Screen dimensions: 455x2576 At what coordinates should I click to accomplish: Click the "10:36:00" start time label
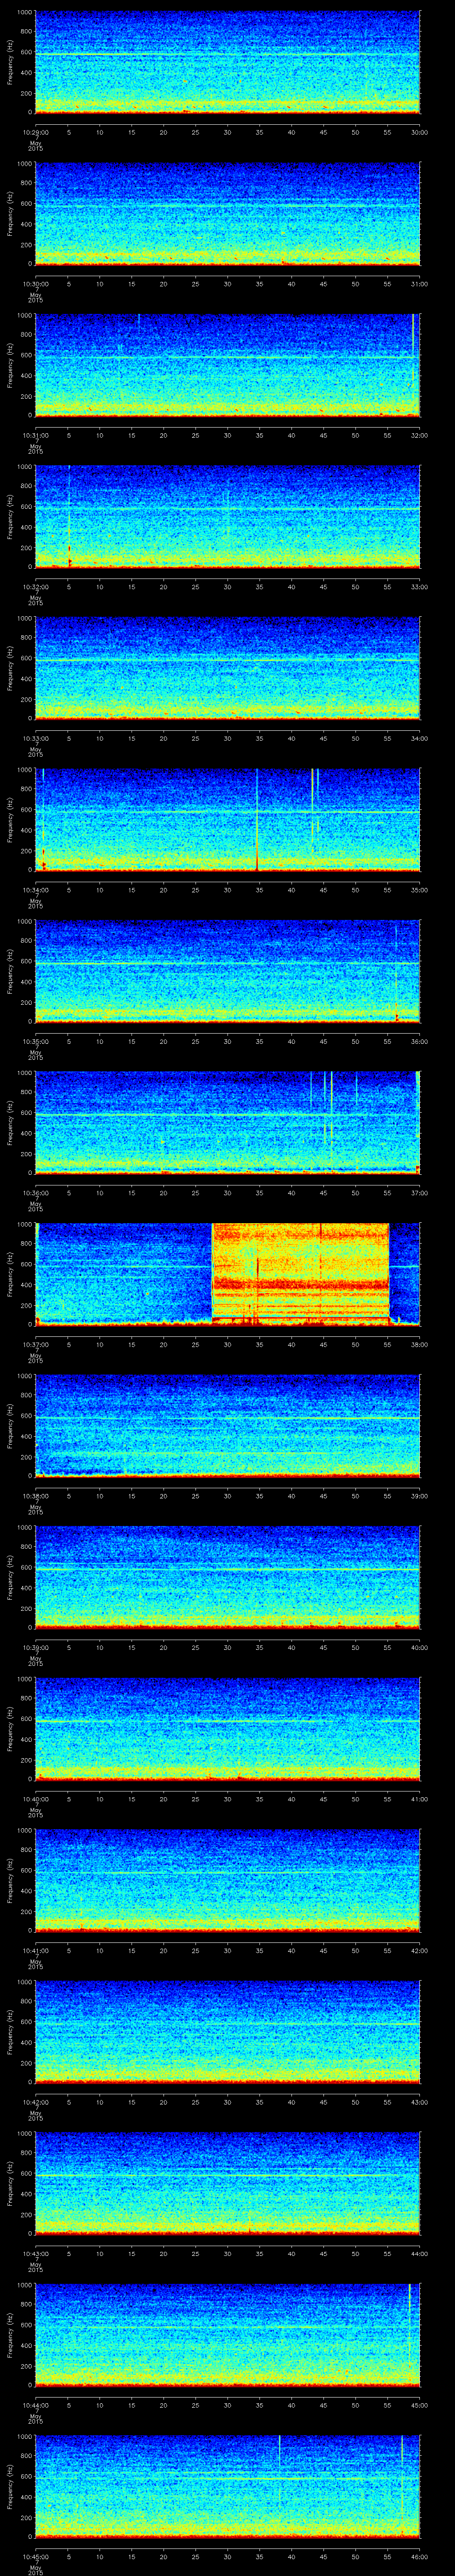[x=35, y=1192]
